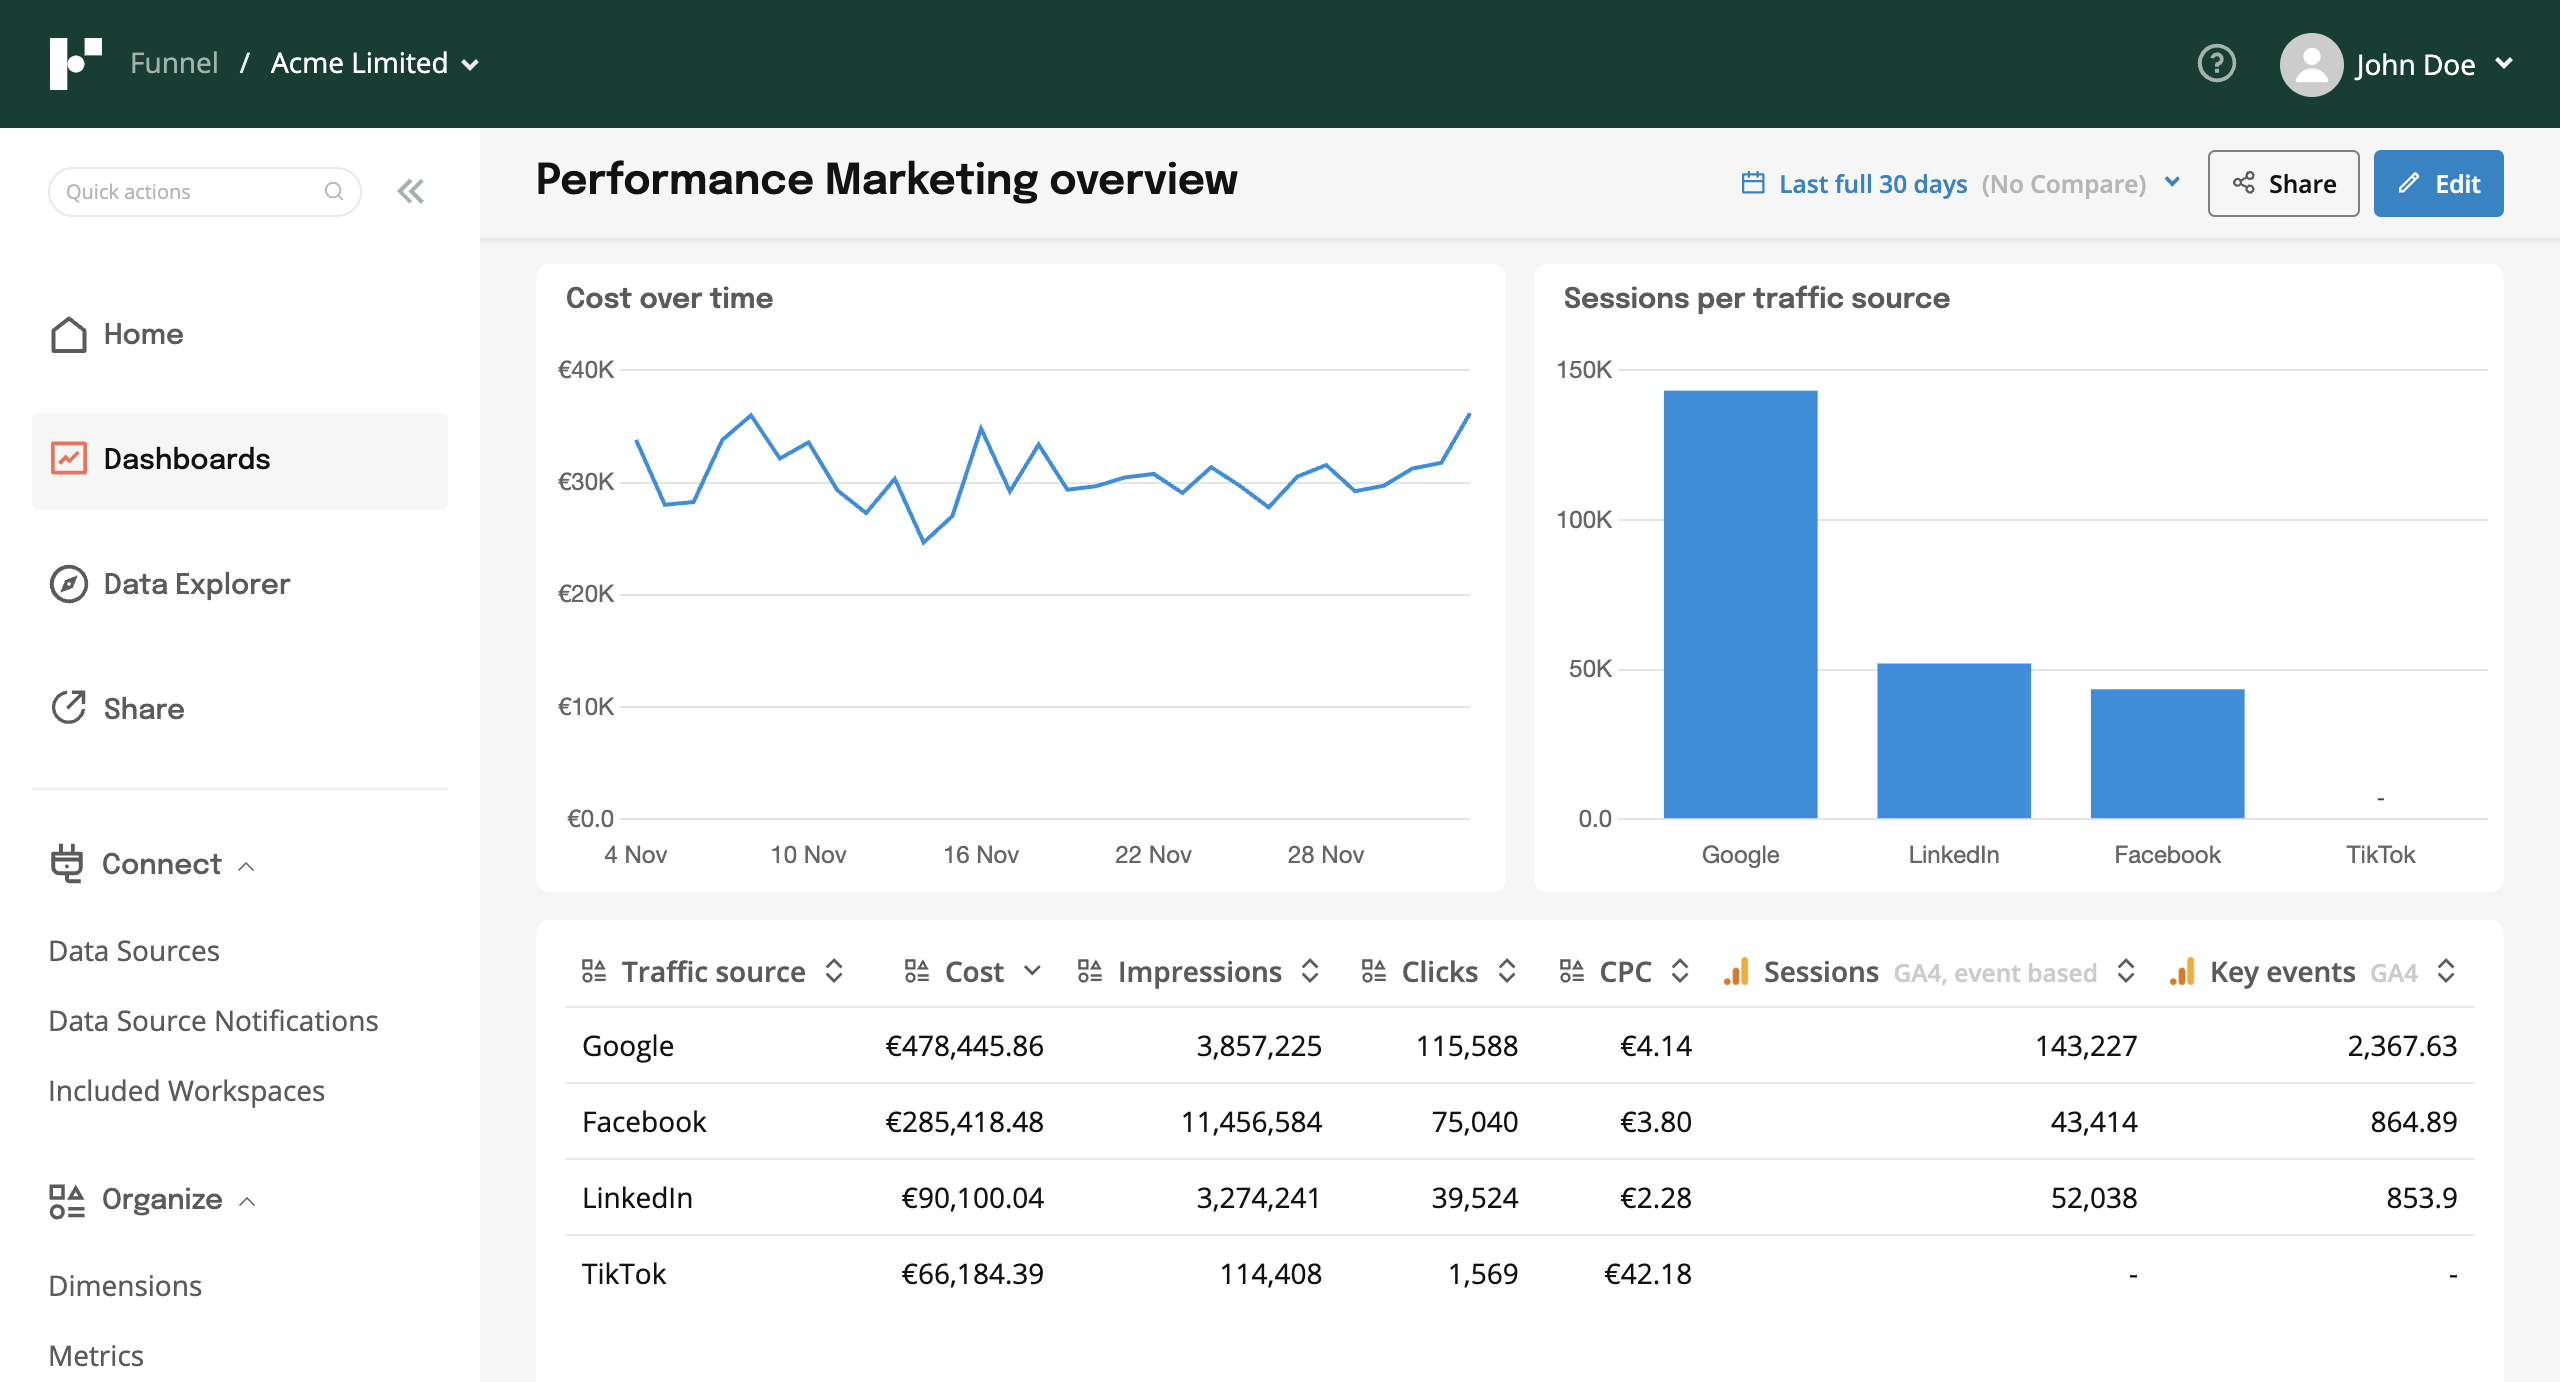Image resolution: width=2560 pixels, height=1382 pixels.
Task: Click the Connect plug icon
Action: 66,863
